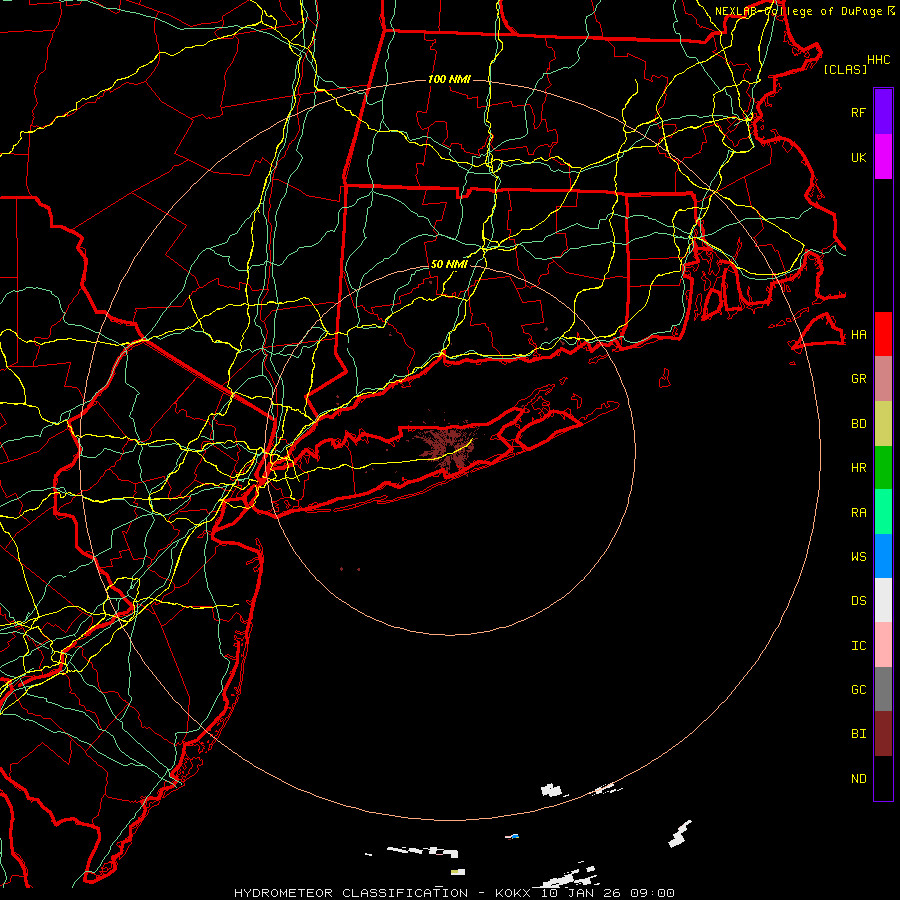Click the 'KOKX' radar site identifier
Image resolution: width=900 pixels, height=900 pixels.
513,893
